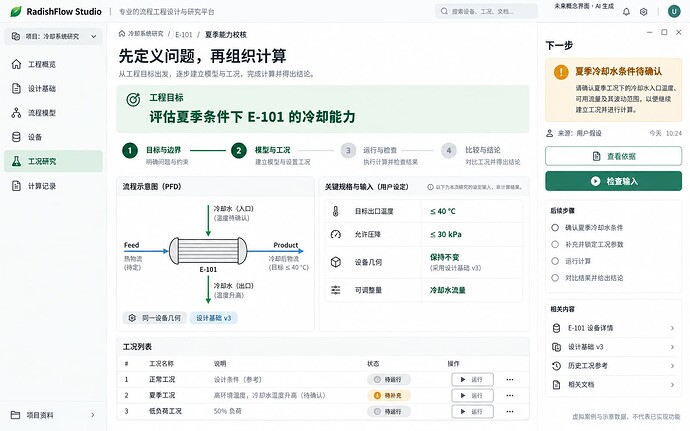This screenshot has width=690, height=431.
Task: Select the 补充并锁定工况参数 radio option
Action: coord(555,244)
